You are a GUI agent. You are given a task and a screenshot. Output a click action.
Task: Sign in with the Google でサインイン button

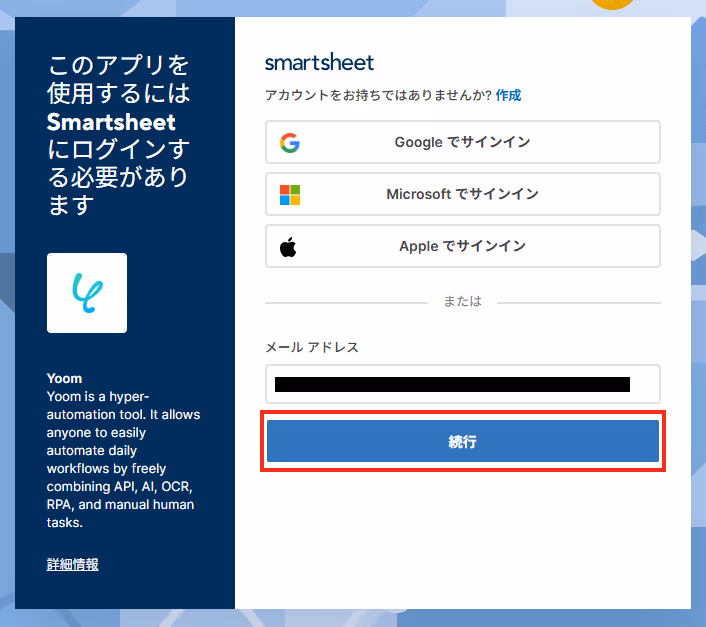(x=463, y=142)
